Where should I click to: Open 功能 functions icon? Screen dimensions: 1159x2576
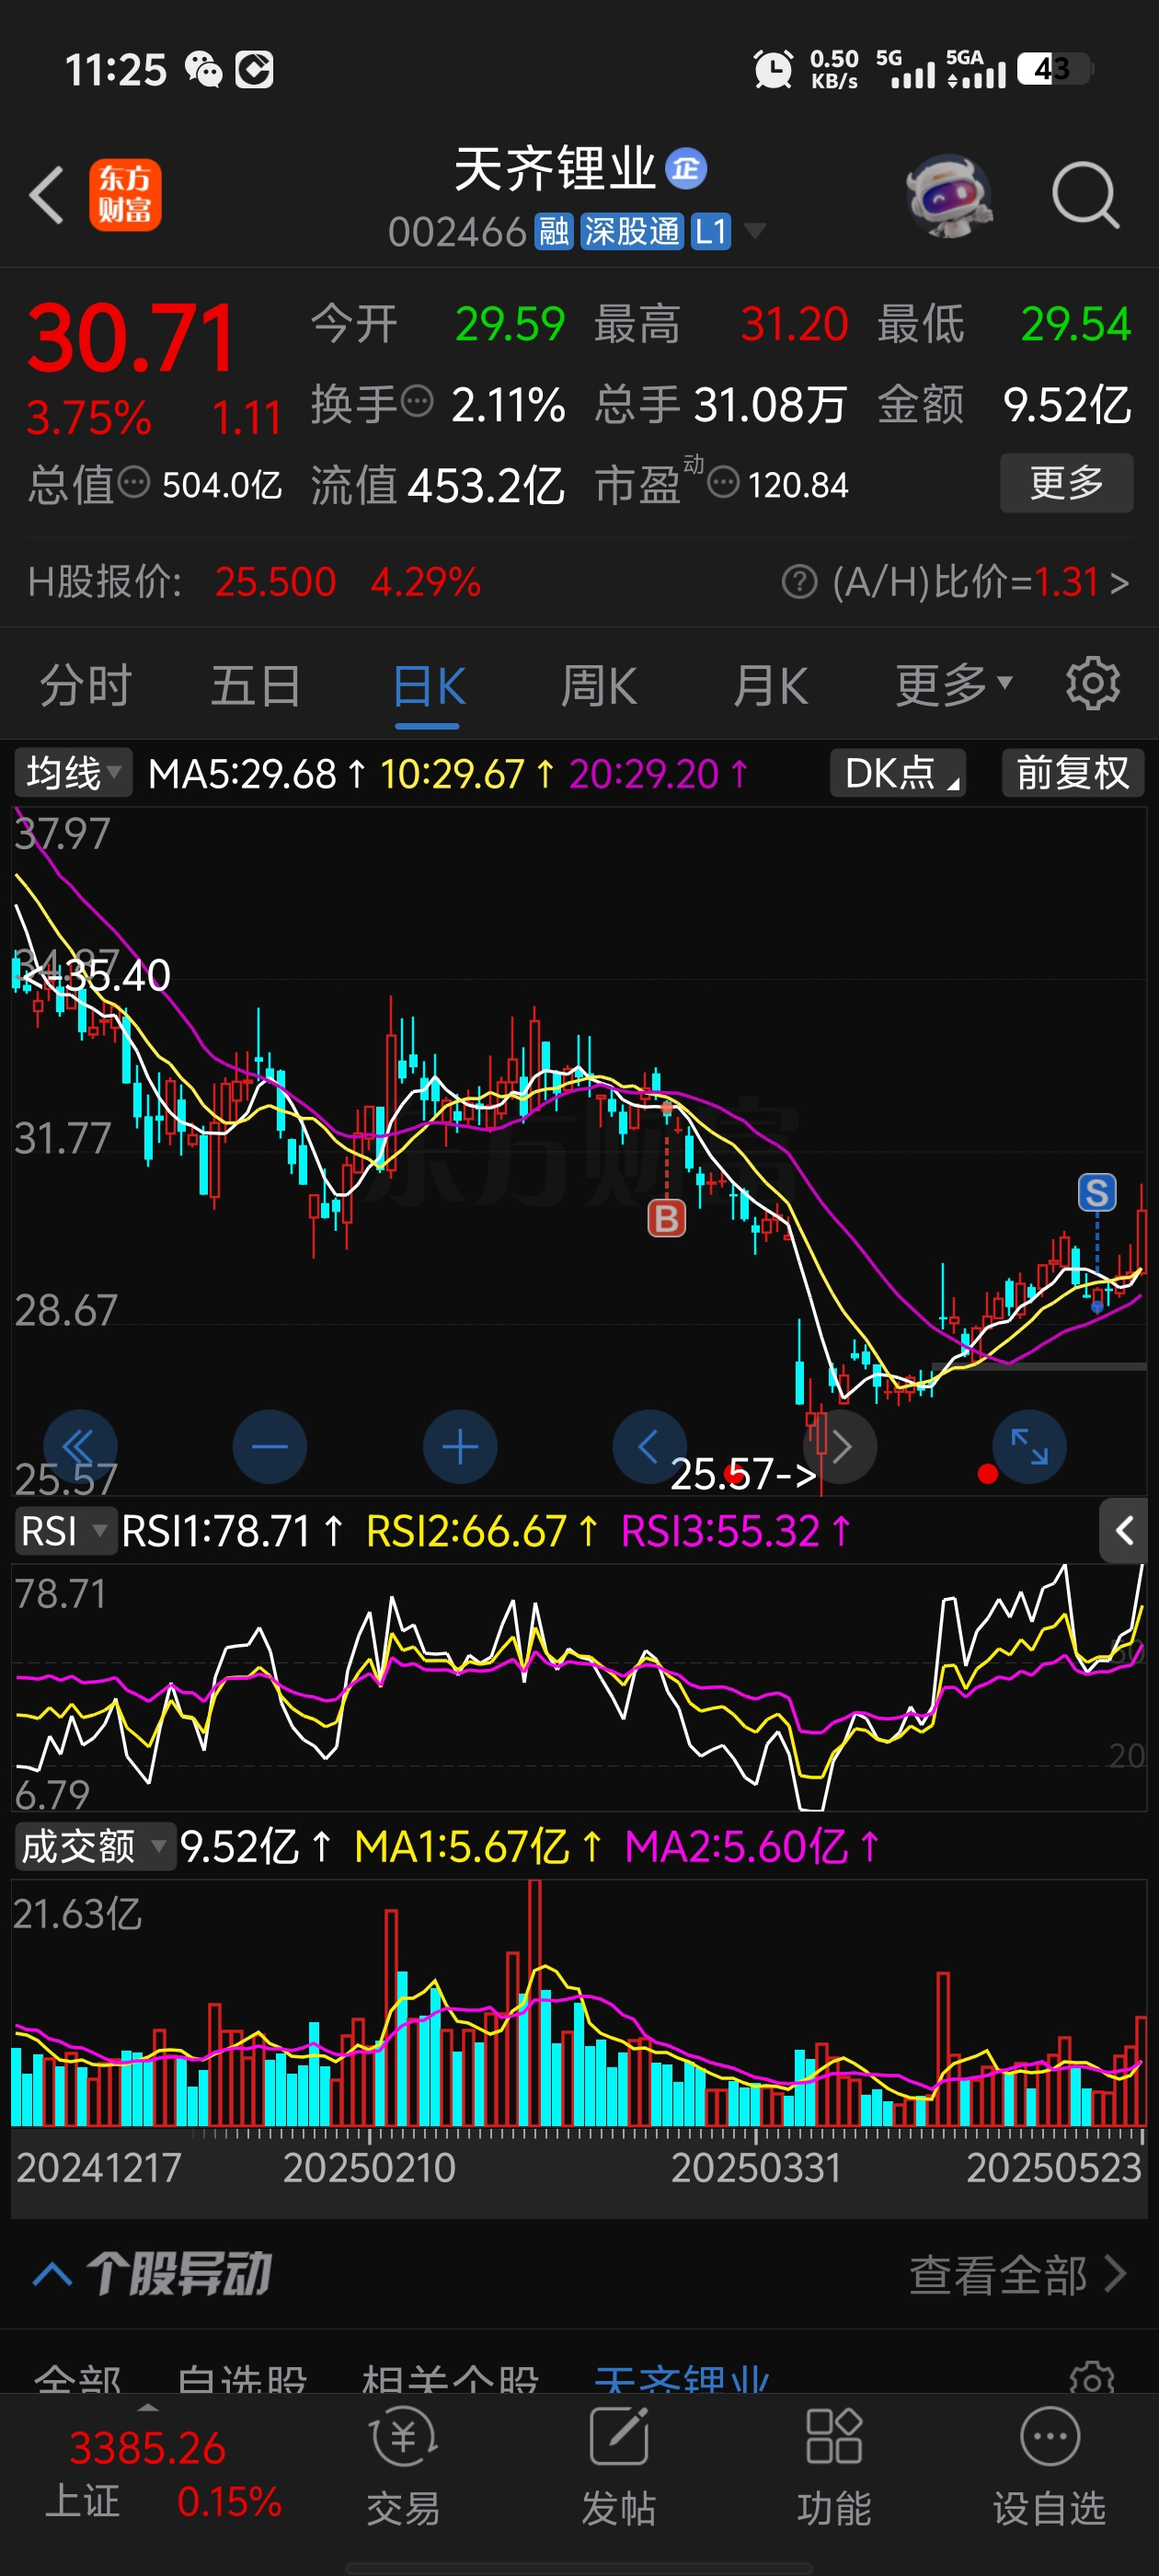coord(834,2465)
